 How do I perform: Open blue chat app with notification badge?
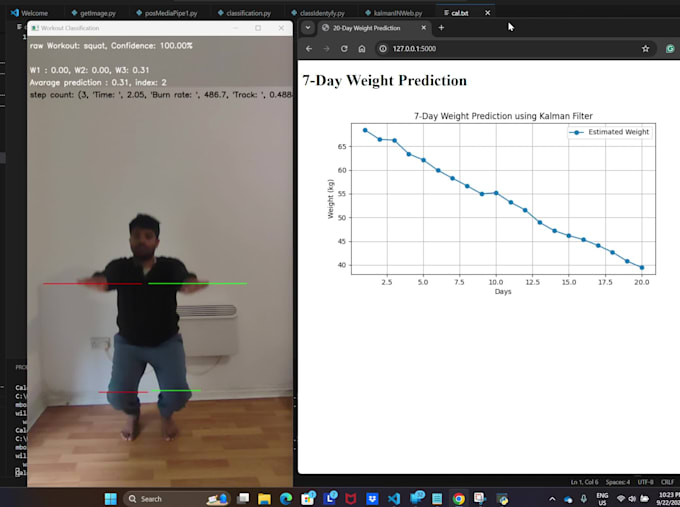[x=417, y=499]
